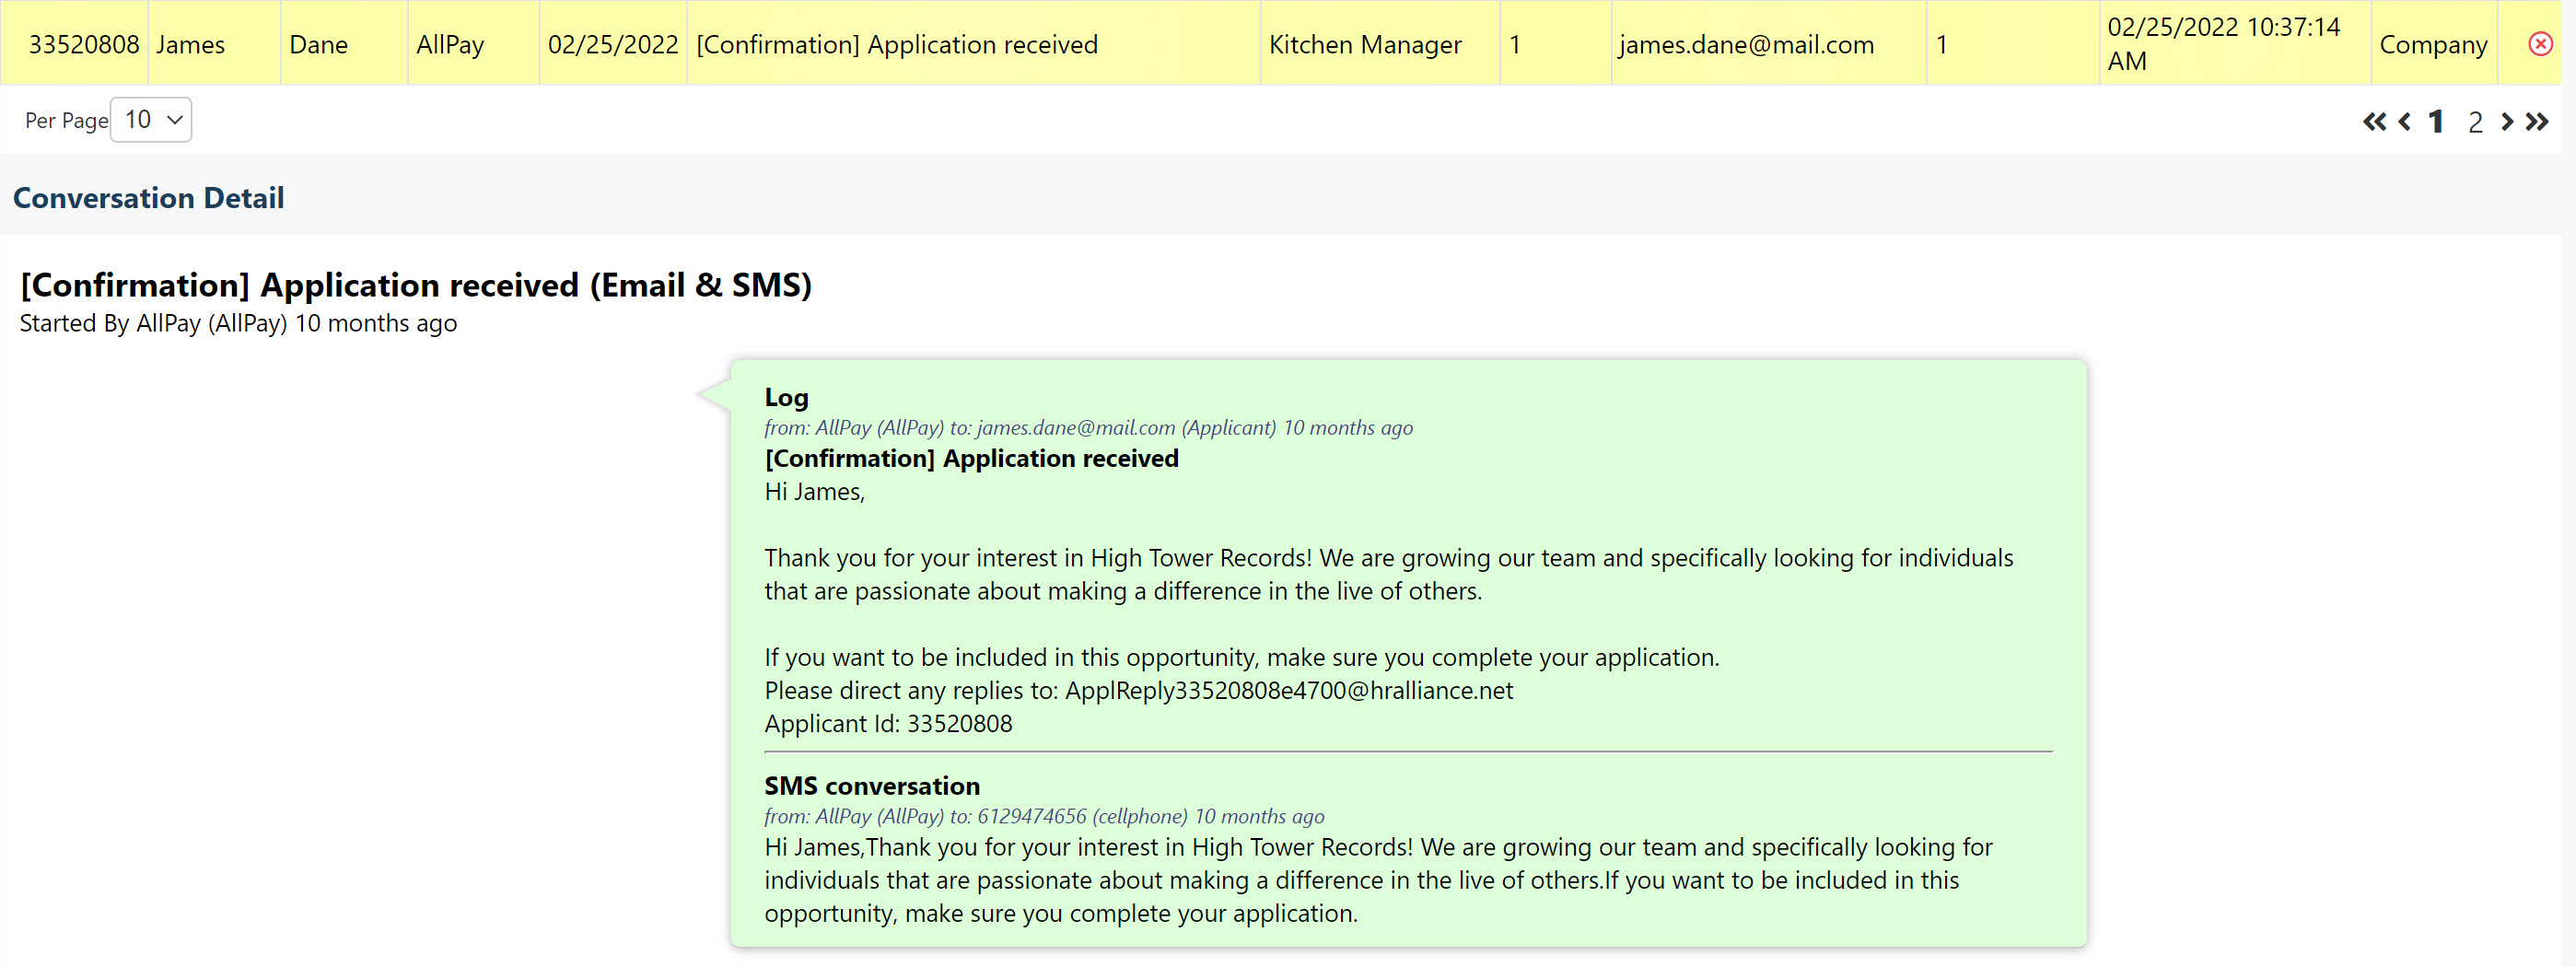Go to the previous page arrow
This screenshot has width=2576, height=967.
pos(2405,122)
